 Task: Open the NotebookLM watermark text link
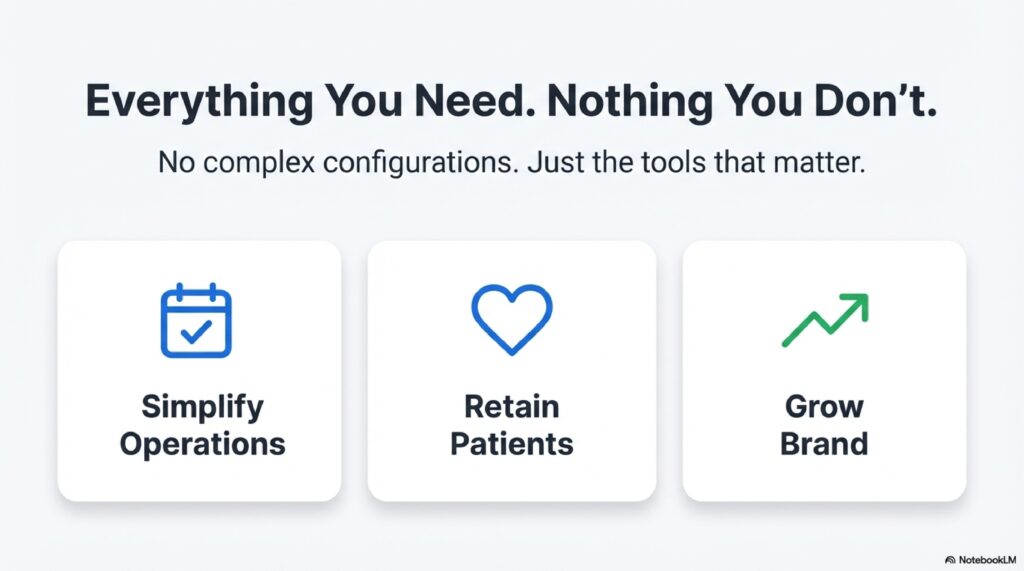987,558
